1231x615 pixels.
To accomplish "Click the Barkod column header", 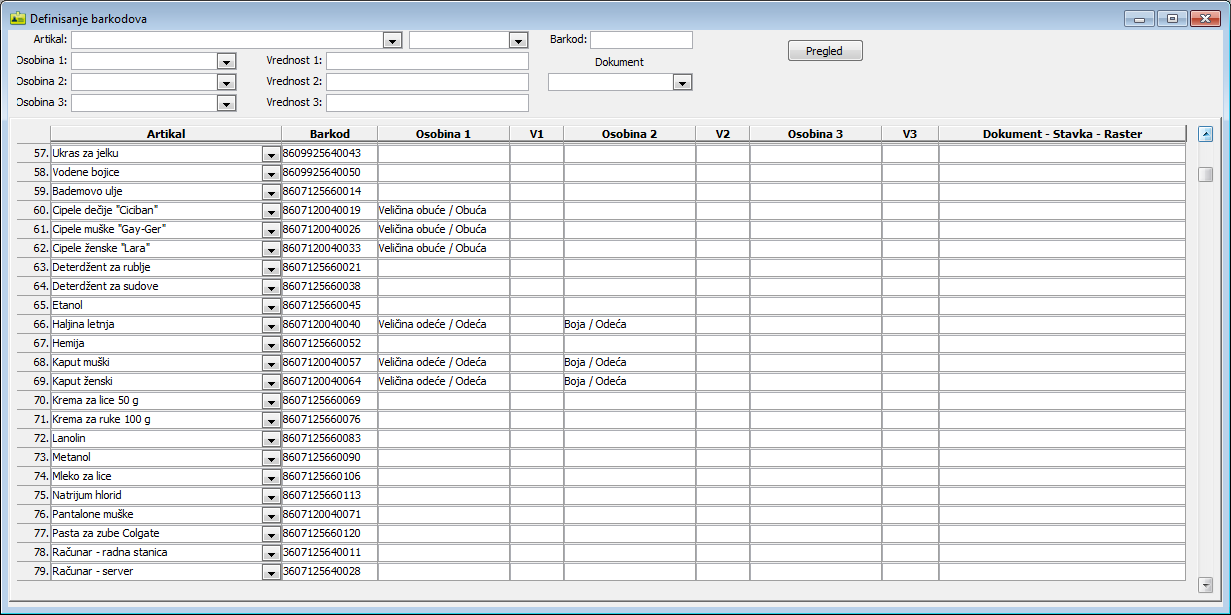I will point(329,134).
